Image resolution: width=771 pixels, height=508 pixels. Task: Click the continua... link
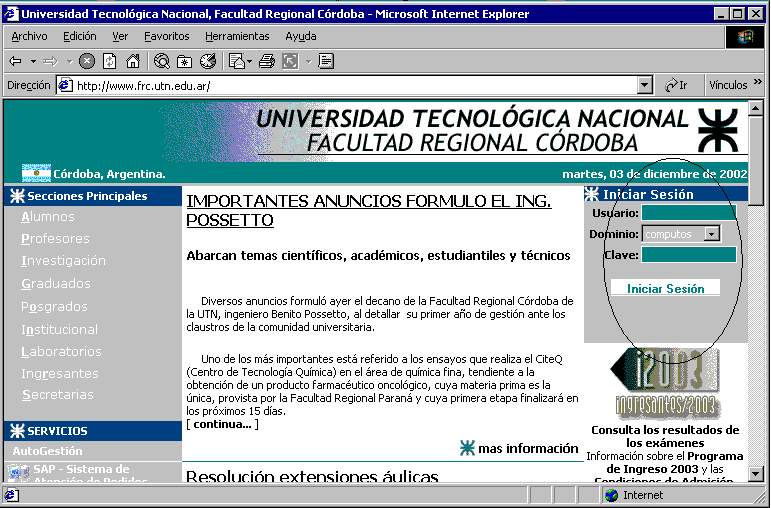click(x=222, y=424)
